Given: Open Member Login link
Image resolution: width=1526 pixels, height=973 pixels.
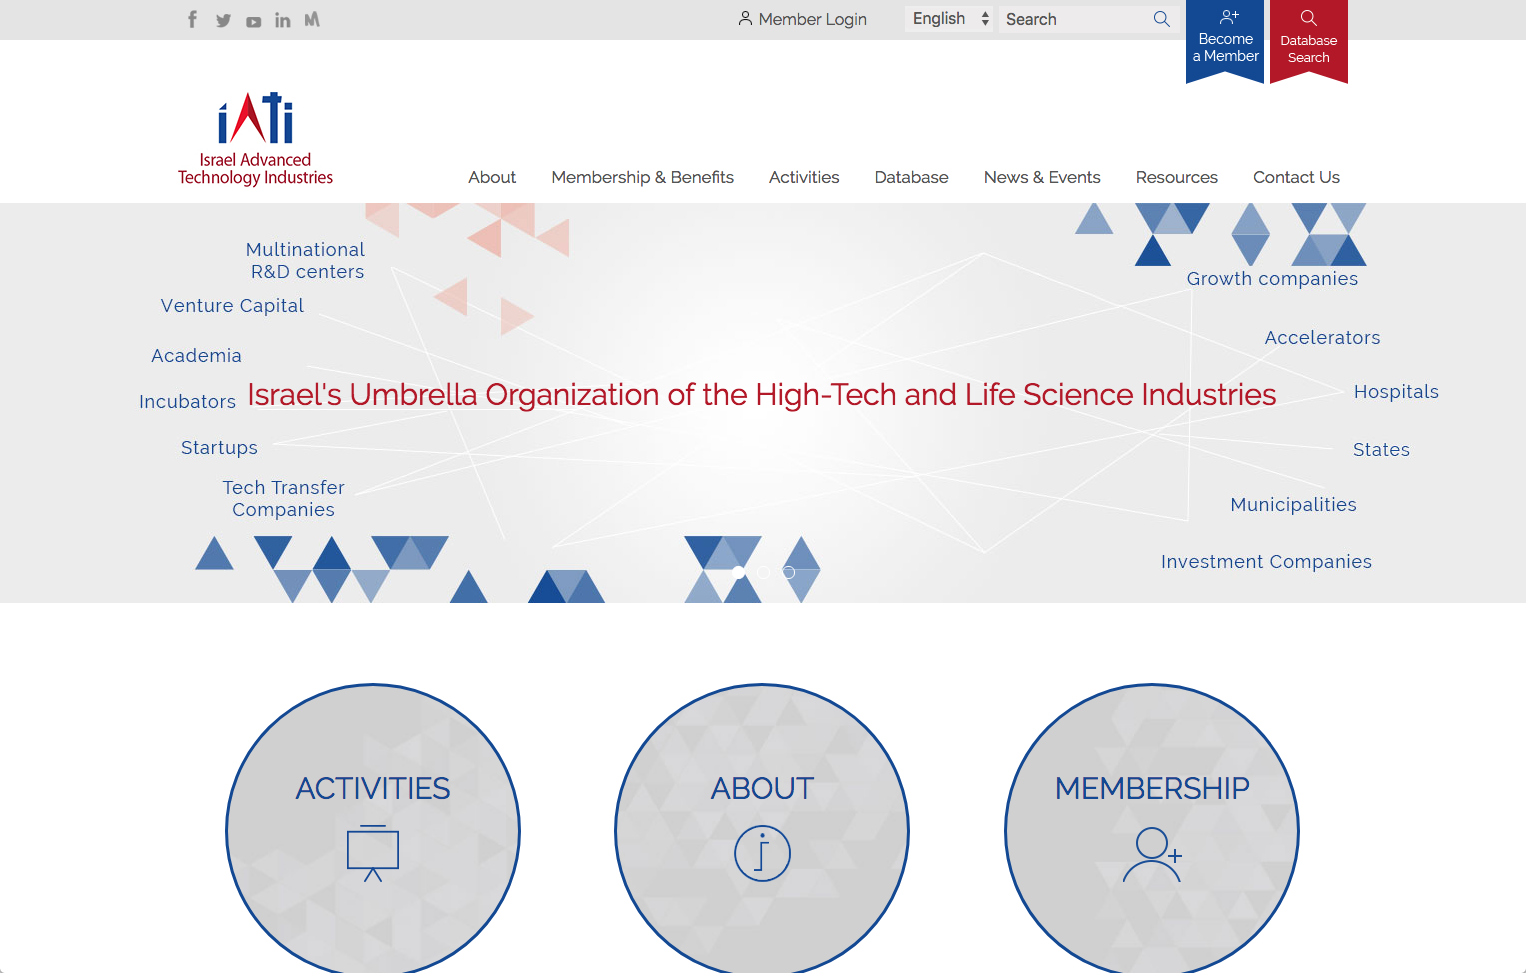Looking at the screenshot, I should coord(803,19).
